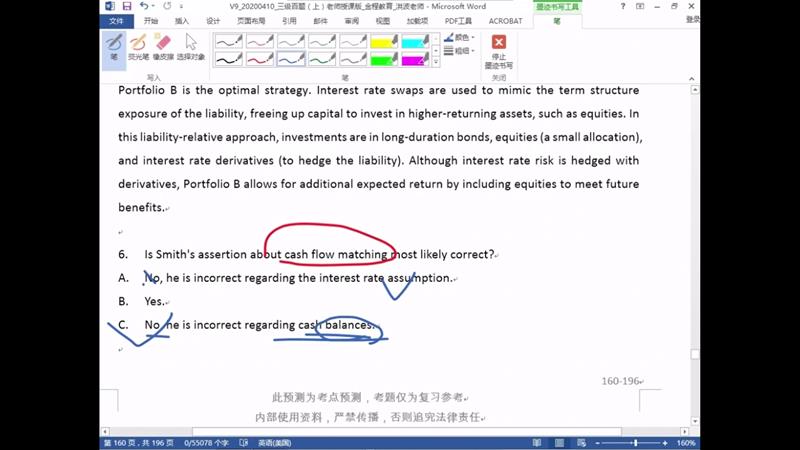Pick the green highlighter pen style
800x450 pixels.
click(x=384, y=59)
